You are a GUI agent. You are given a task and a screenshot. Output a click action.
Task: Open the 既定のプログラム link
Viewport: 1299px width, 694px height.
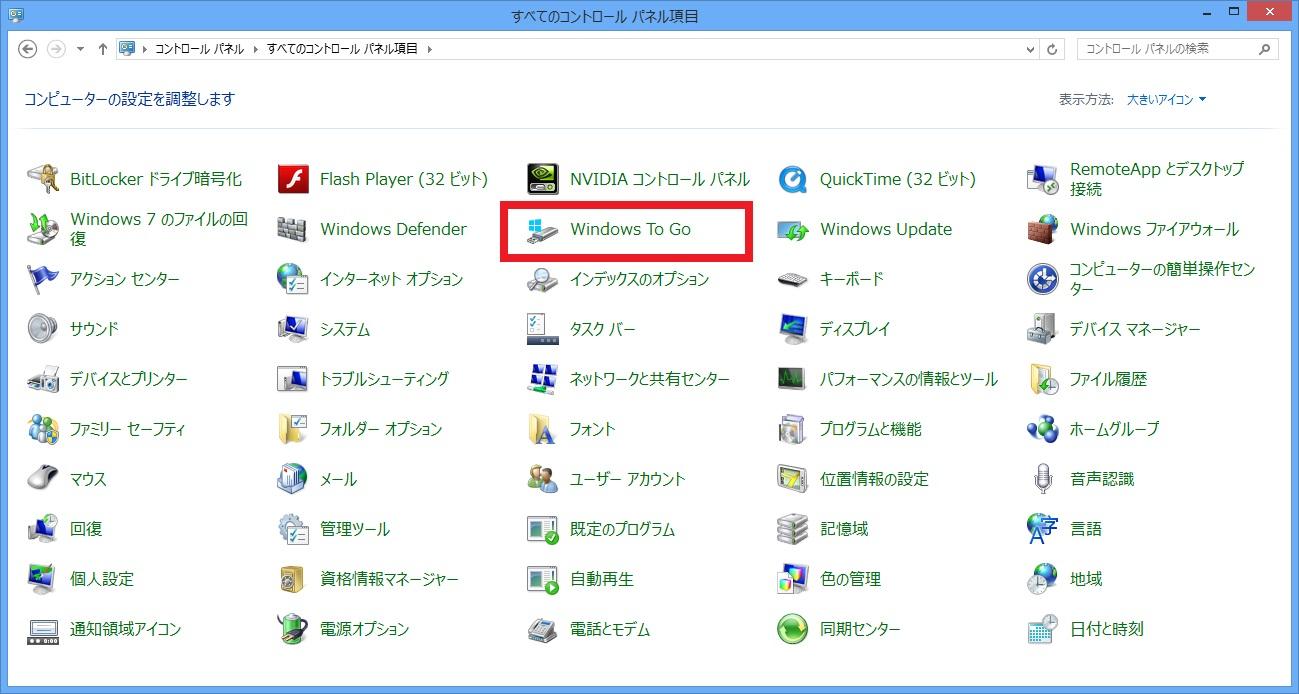(622, 529)
